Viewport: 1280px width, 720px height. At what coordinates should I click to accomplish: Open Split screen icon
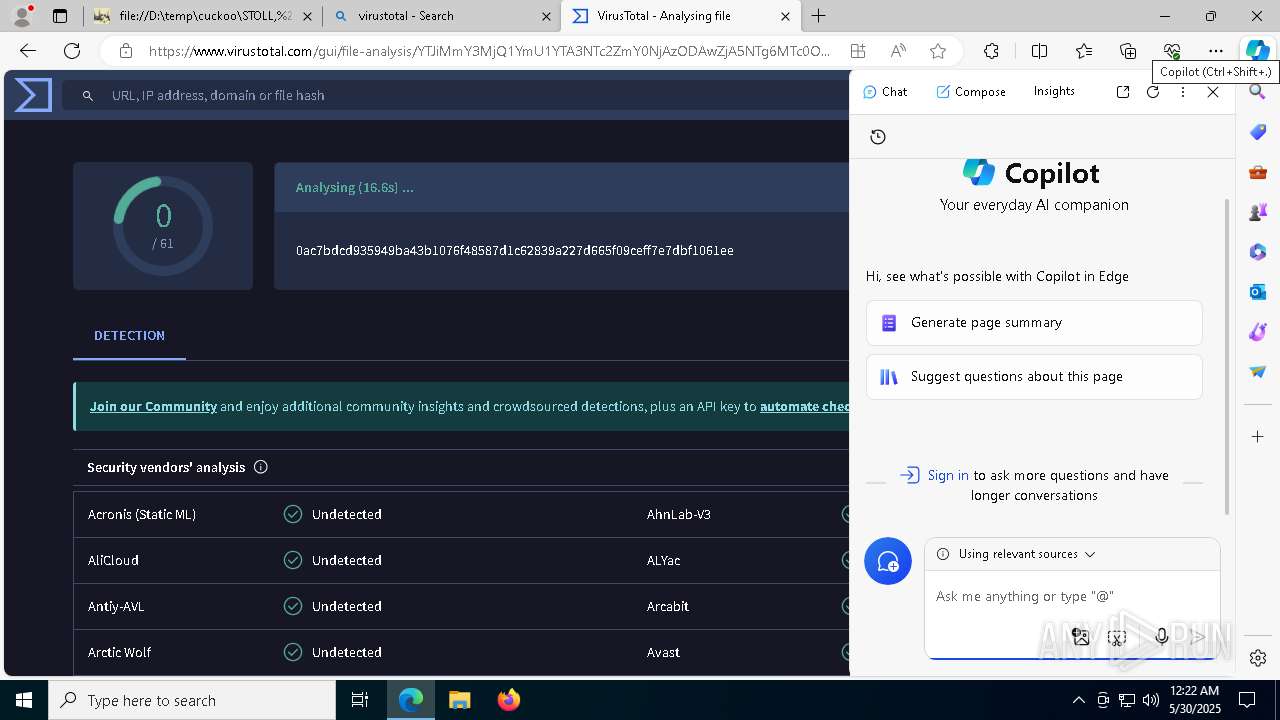tap(1039, 51)
